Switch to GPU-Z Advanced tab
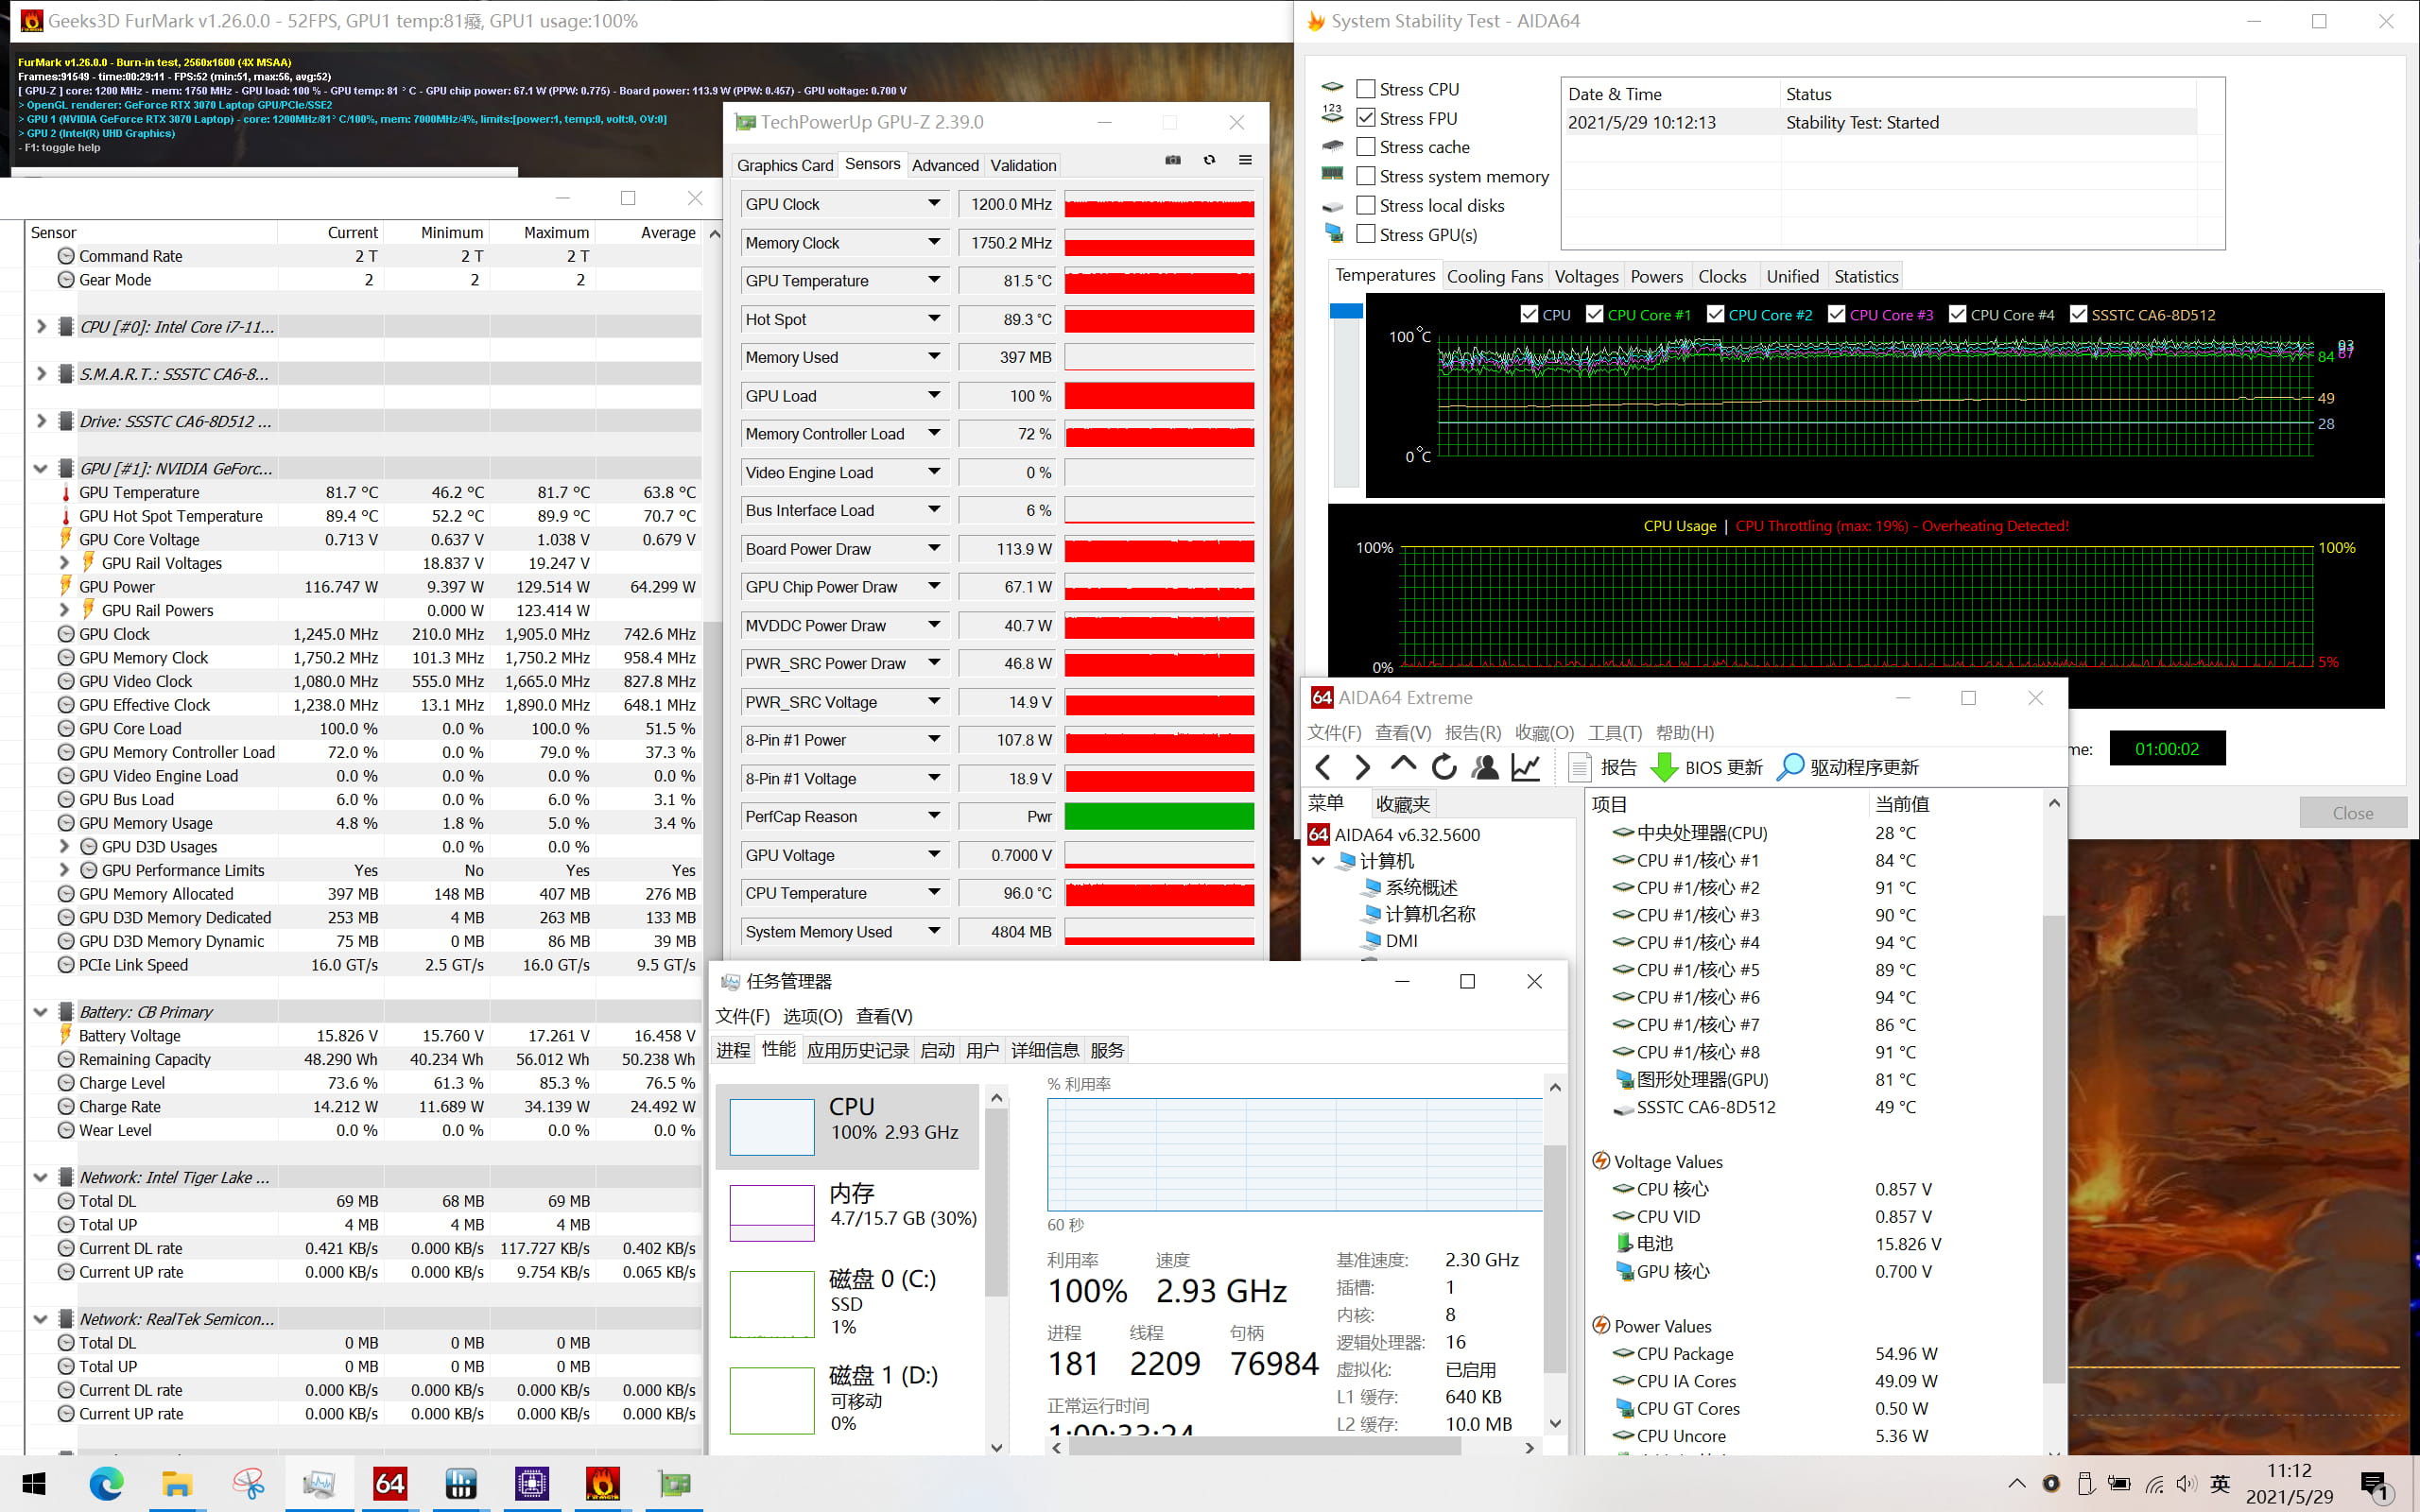Viewport: 2420px width, 1512px height. click(945, 165)
